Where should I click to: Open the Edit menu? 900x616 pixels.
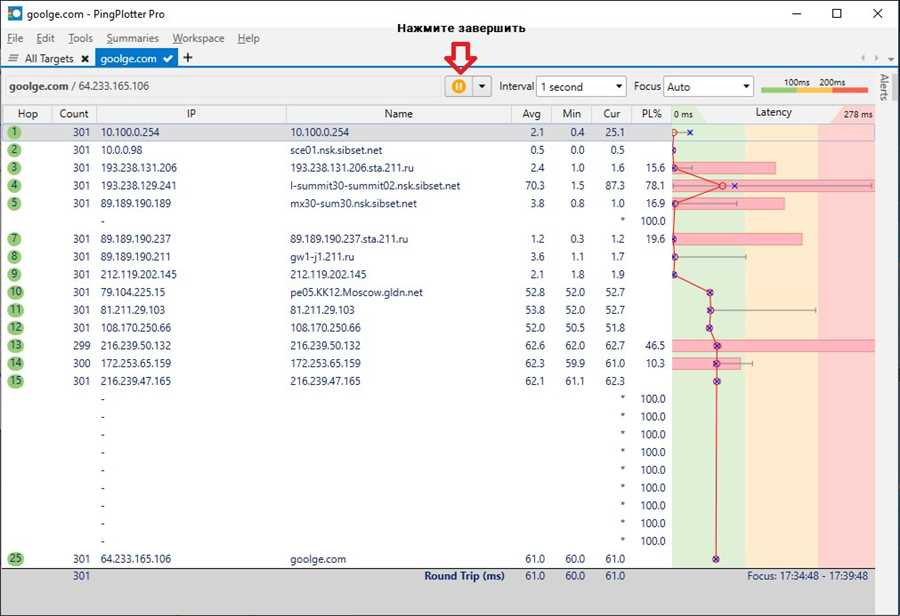click(45, 38)
